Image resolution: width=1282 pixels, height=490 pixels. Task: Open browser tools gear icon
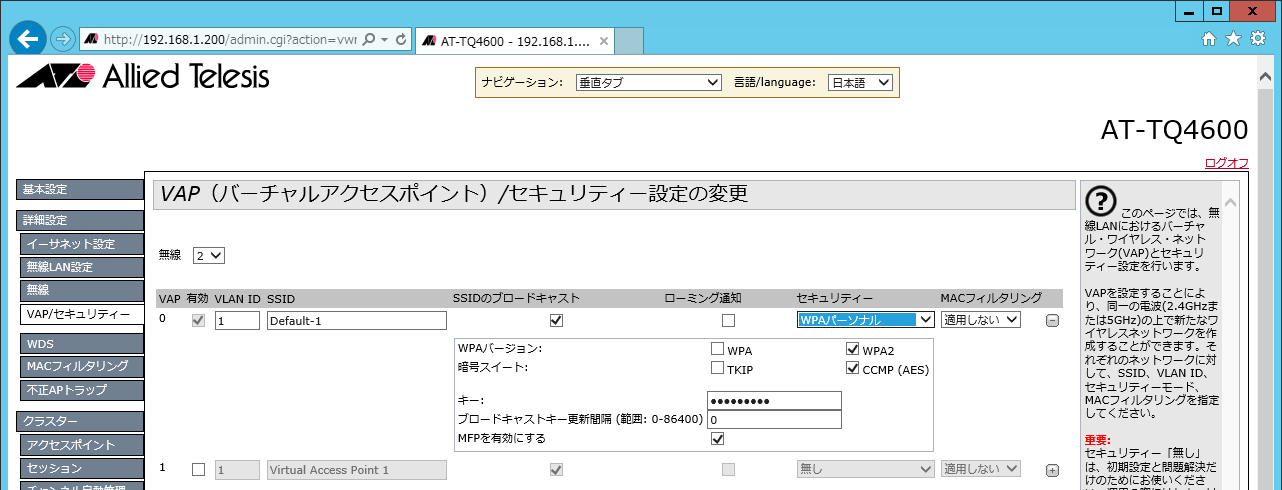[x=1258, y=39]
